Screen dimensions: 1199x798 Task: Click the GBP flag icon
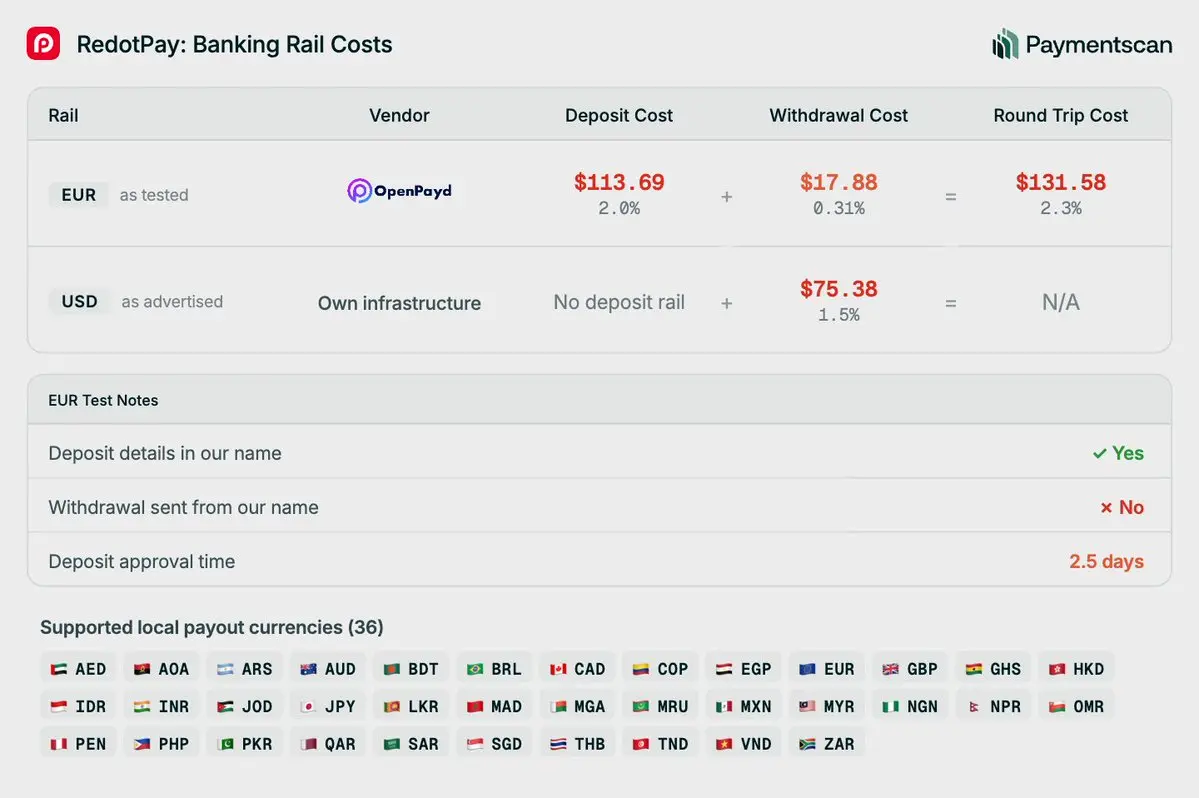[x=891, y=669]
